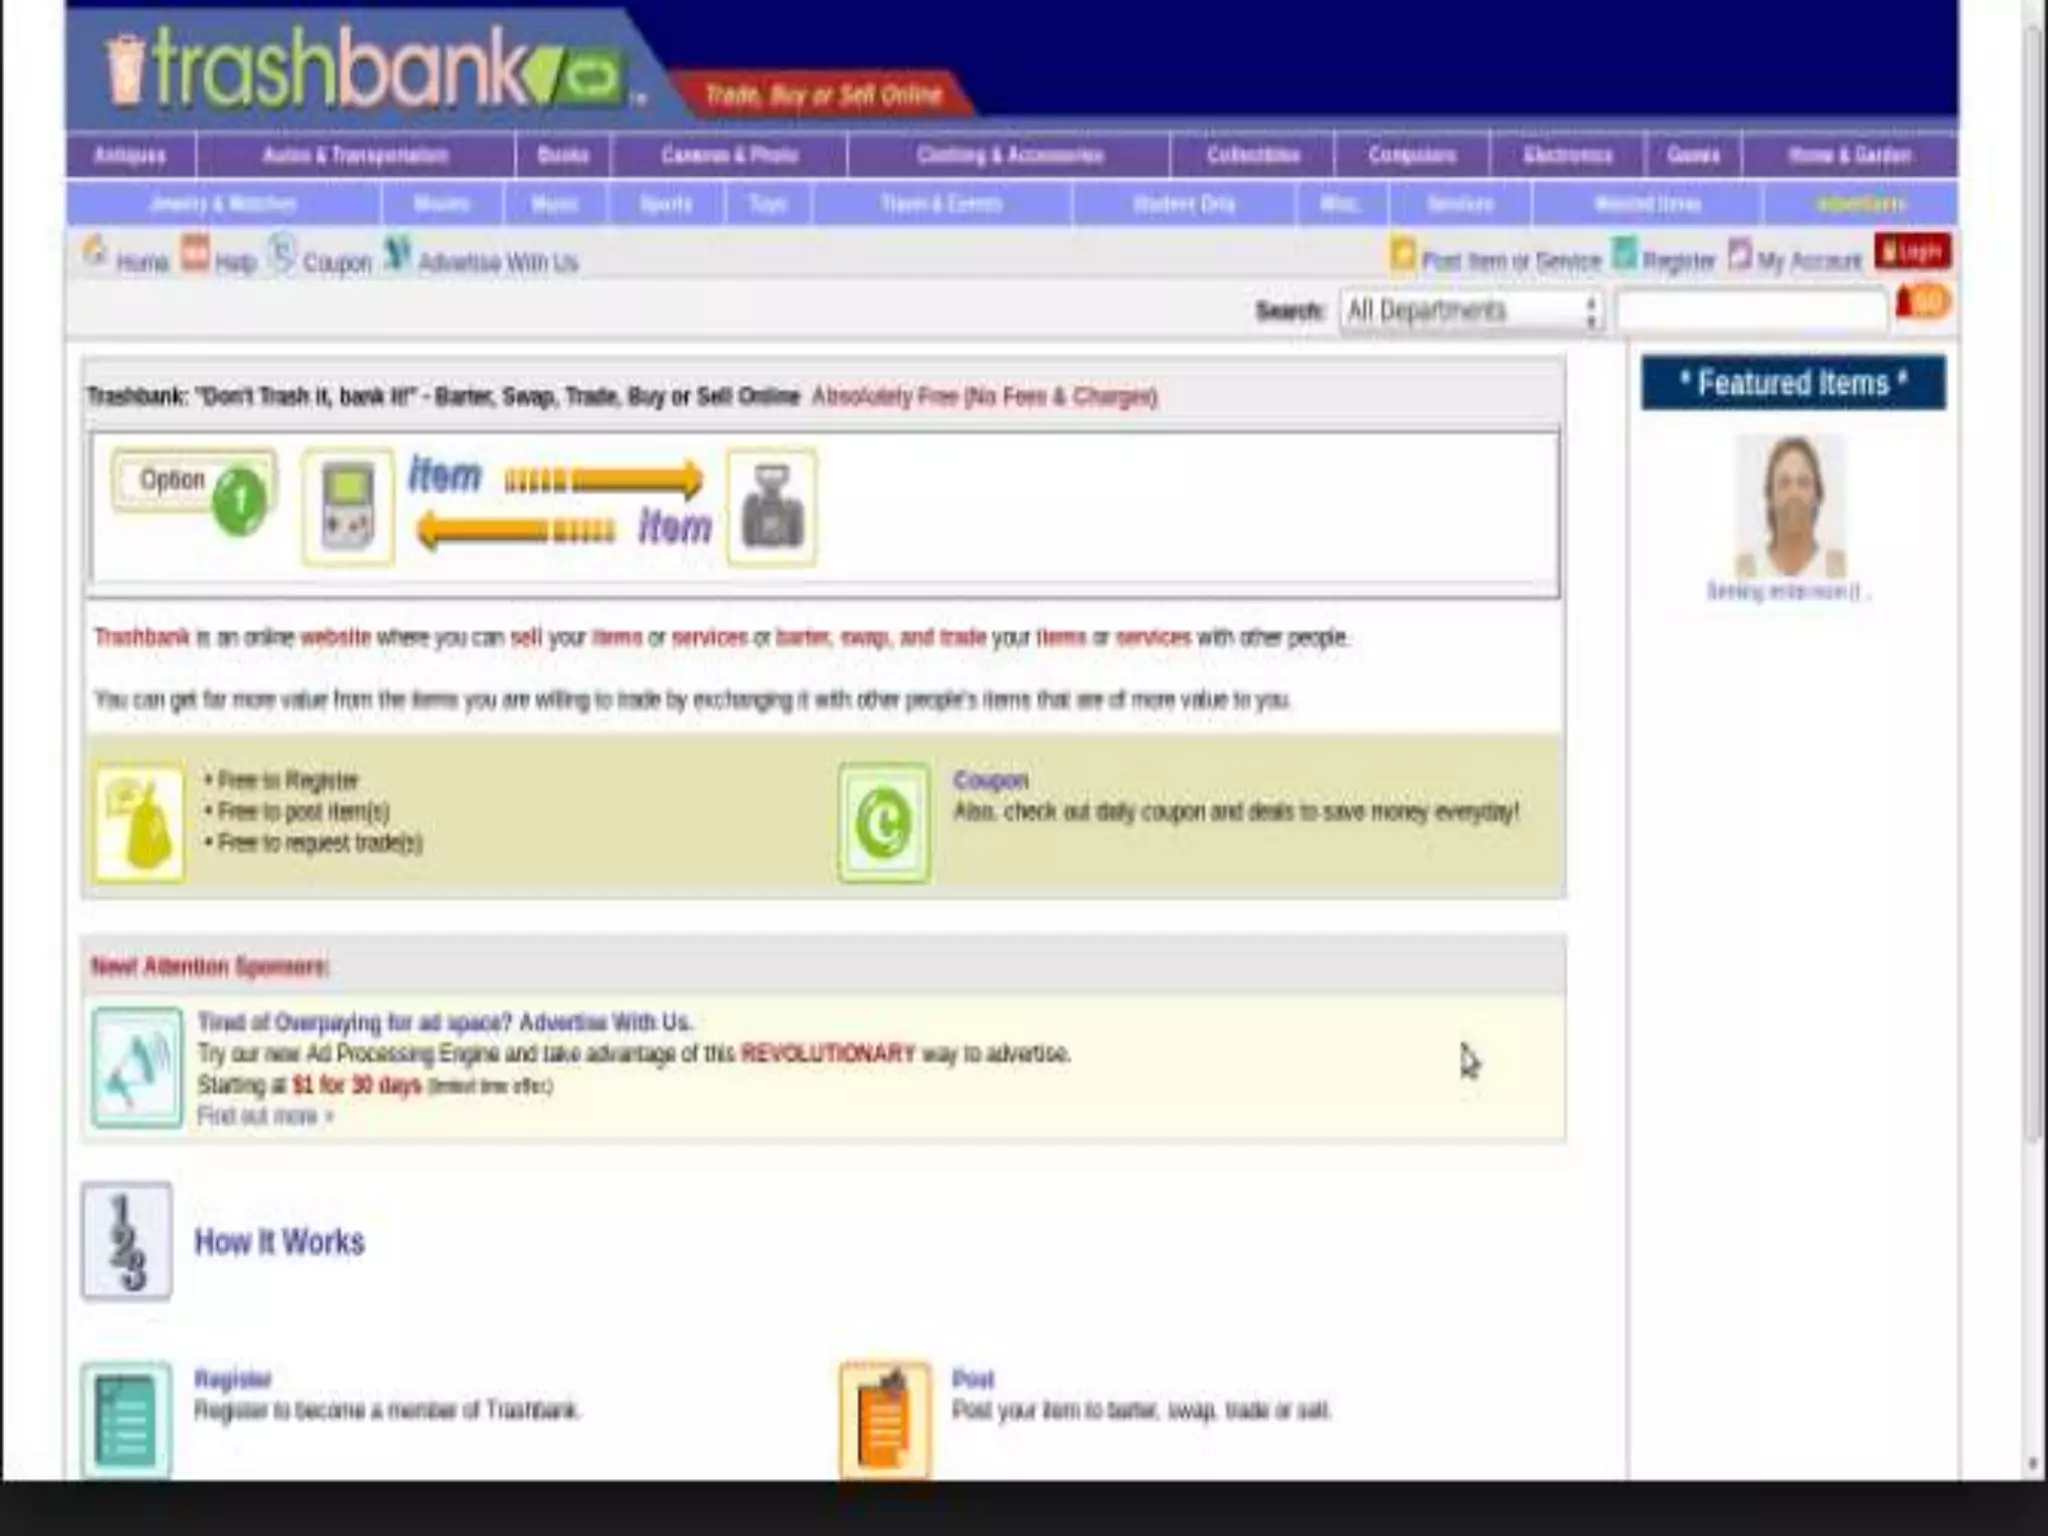The width and height of the screenshot is (2048, 1536).
Task: Click the Advertise With Us icon
Action: (398, 253)
